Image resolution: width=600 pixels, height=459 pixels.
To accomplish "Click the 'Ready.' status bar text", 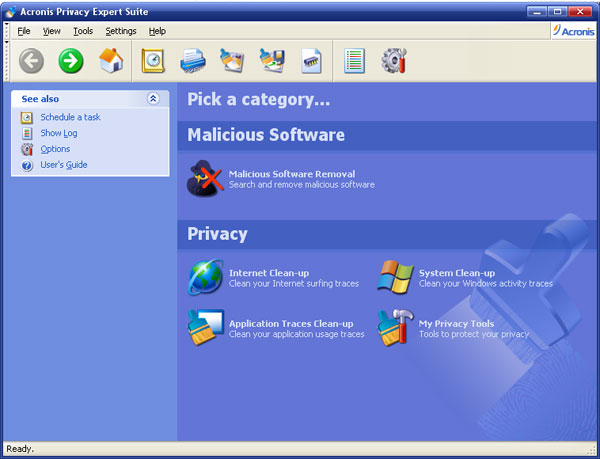I will [20, 449].
